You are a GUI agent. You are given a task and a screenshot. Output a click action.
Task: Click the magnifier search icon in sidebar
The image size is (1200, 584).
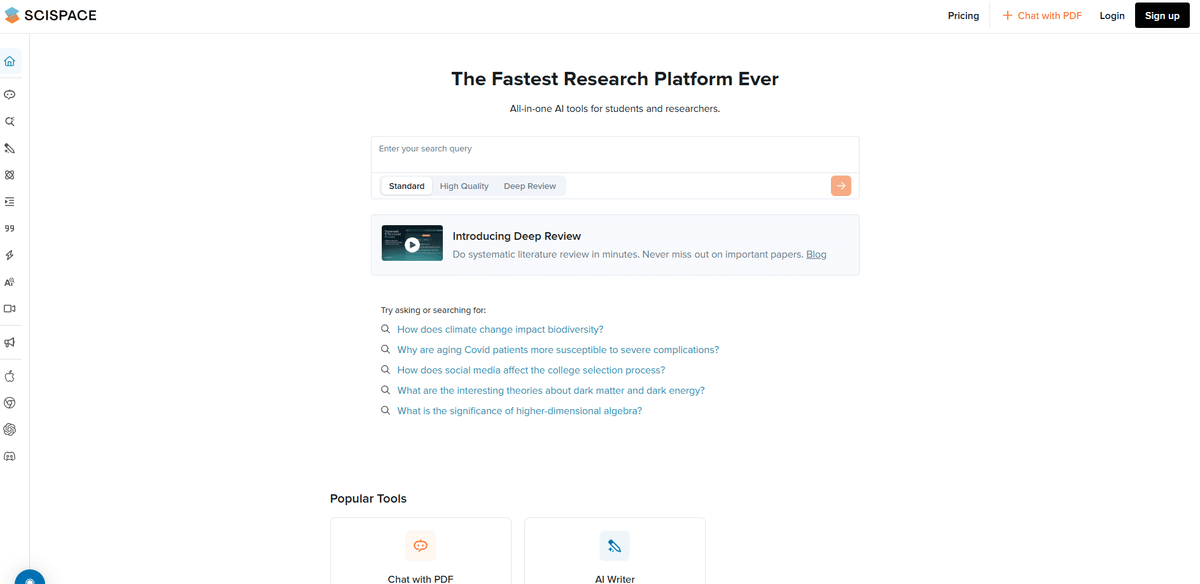[10, 121]
